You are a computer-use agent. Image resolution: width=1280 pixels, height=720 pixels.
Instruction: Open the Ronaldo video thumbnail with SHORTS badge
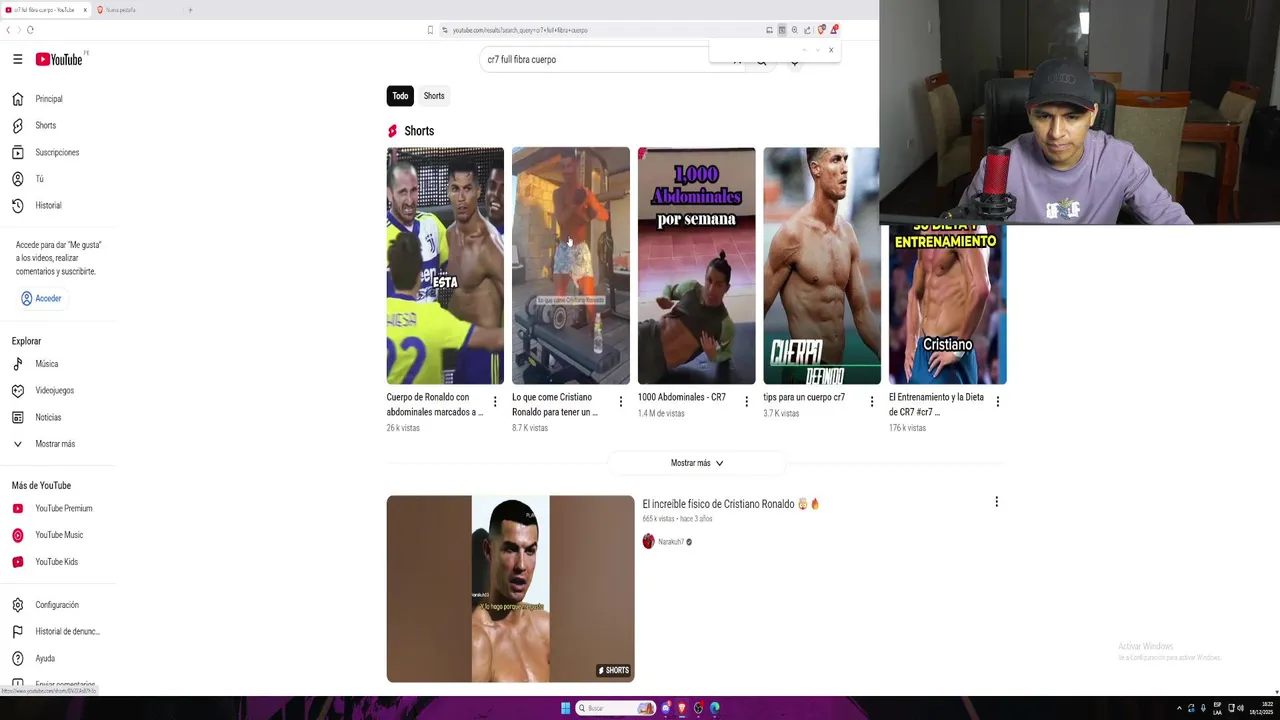(x=510, y=589)
